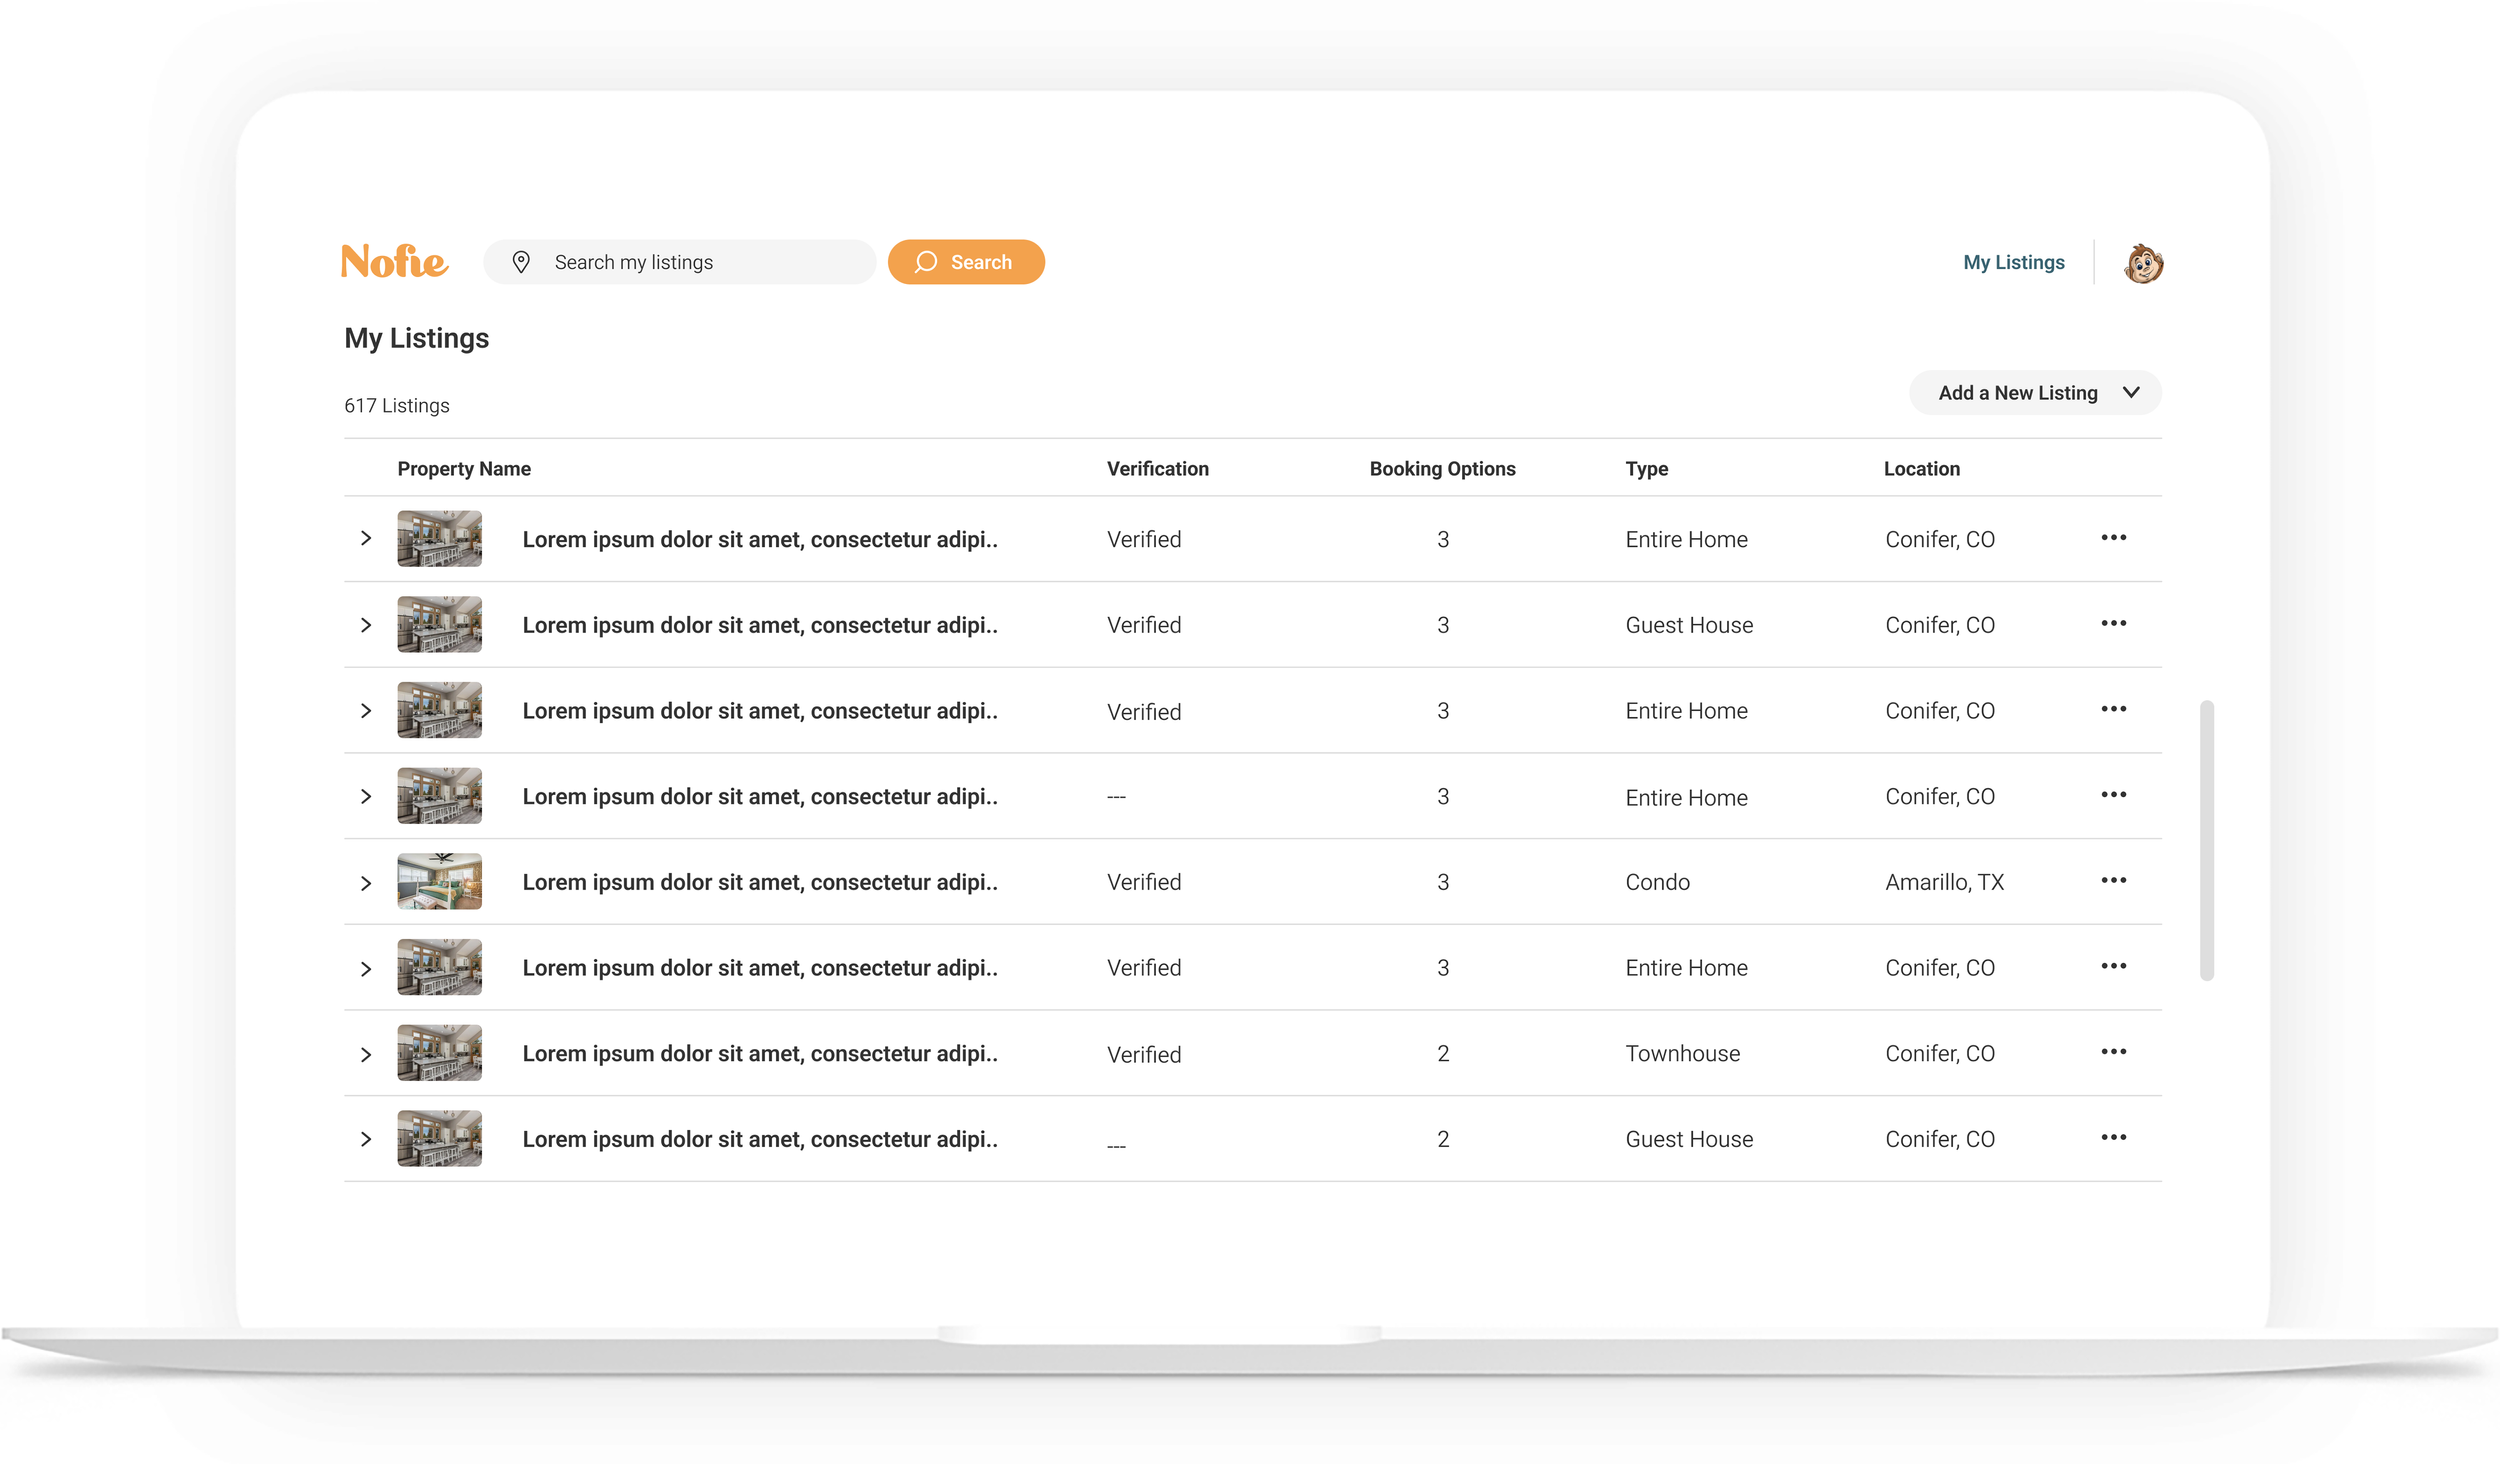Open three-dot menu for the Condo's preceding unverified Entire Home row
The width and height of the screenshot is (2500, 1464).
coord(2113,795)
